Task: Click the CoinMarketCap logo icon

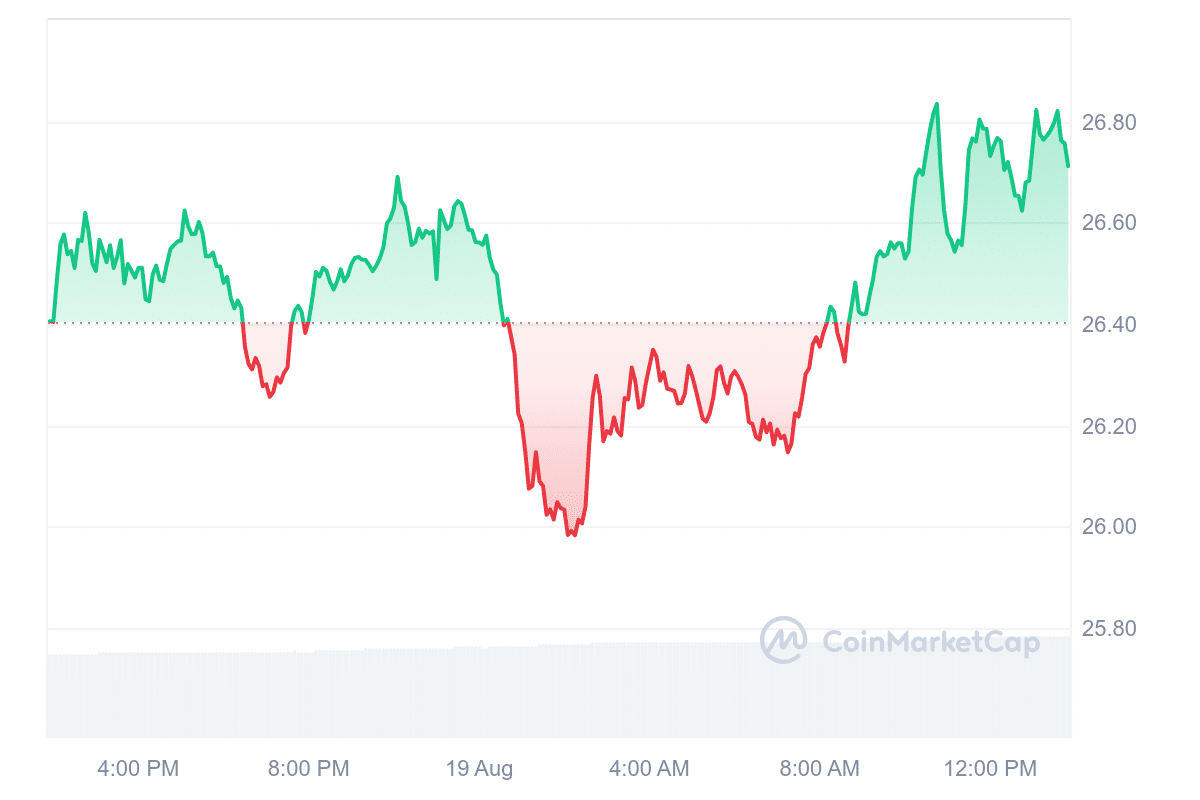Action: click(x=783, y=640)
